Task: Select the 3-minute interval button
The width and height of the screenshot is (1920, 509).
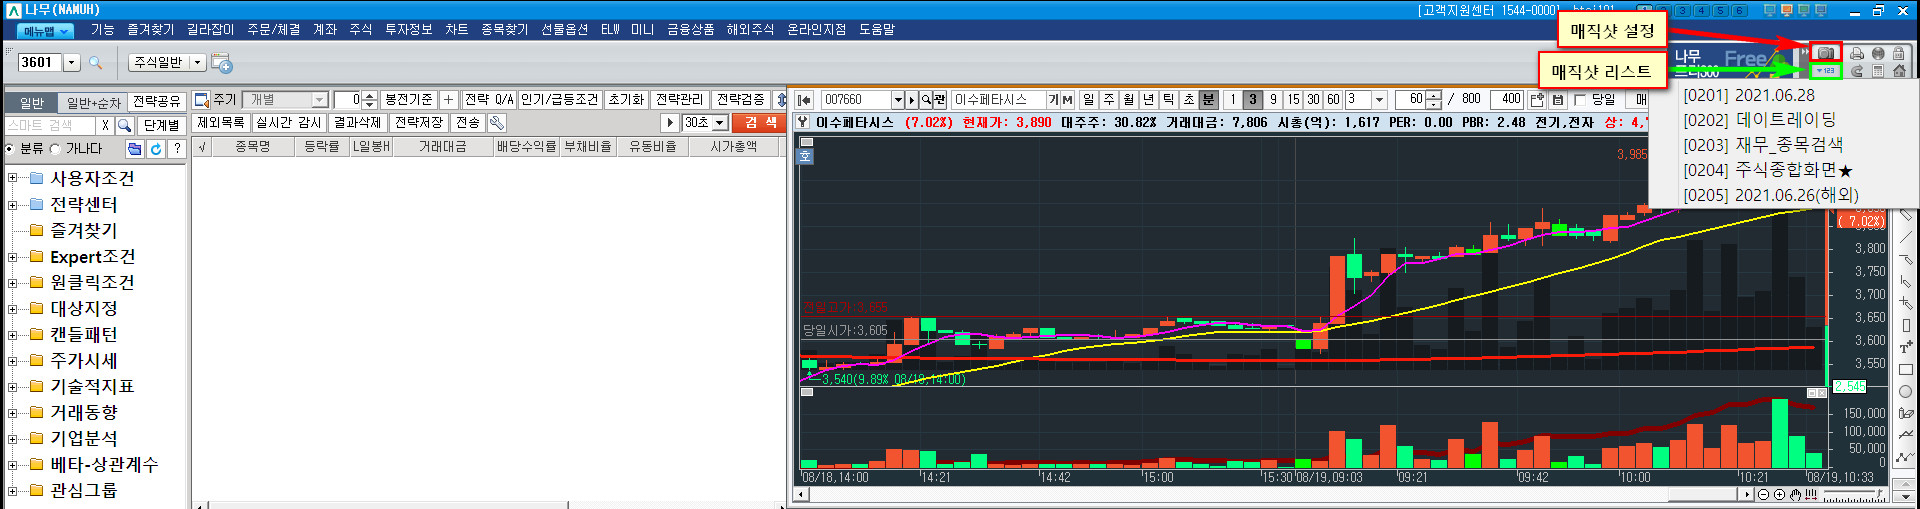Action: [1252, 100]
